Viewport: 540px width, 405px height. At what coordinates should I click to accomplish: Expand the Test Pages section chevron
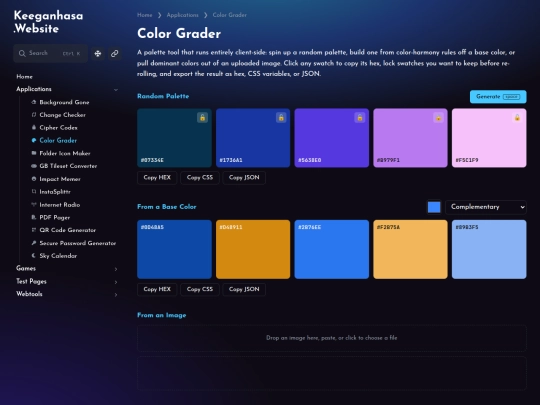coord(116,282)
